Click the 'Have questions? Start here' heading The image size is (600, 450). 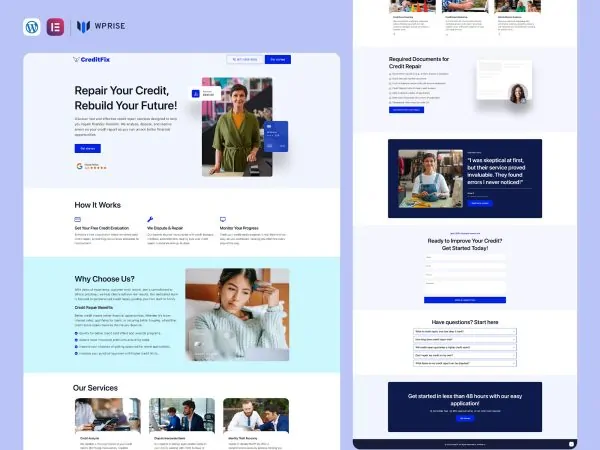click(465, 322)
